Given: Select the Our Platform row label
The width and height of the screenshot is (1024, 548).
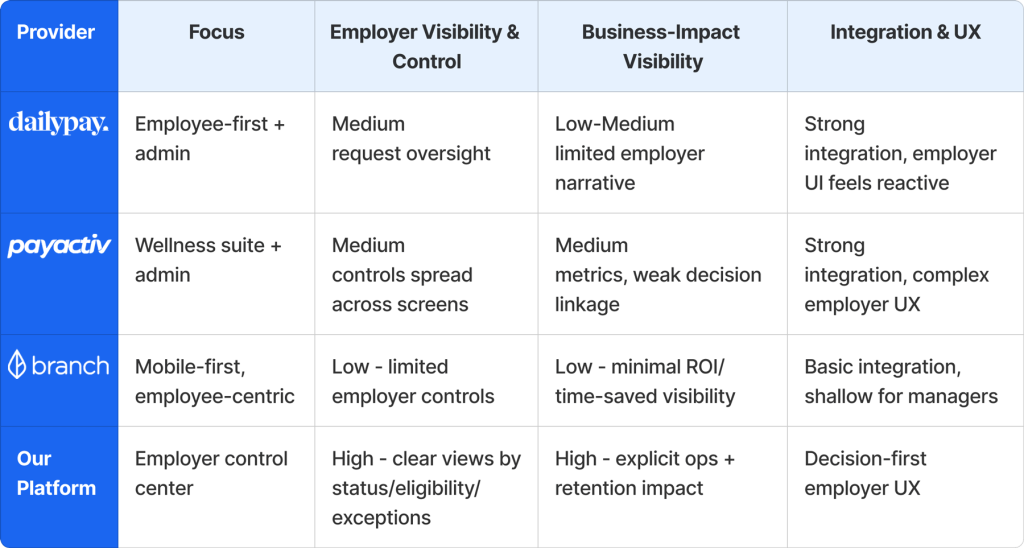Looking at the screenshot, I should (56, 473).
